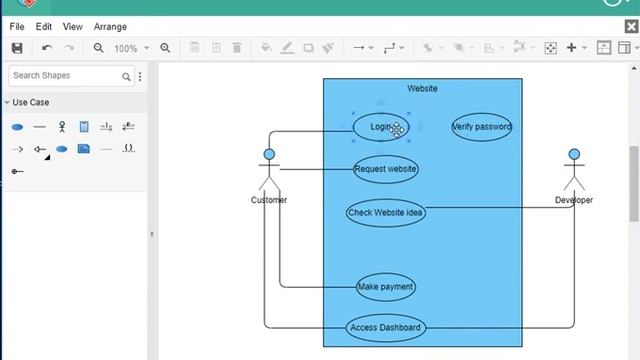
Task: Click the paint style brush icon
Action: [x=328, y=48]
